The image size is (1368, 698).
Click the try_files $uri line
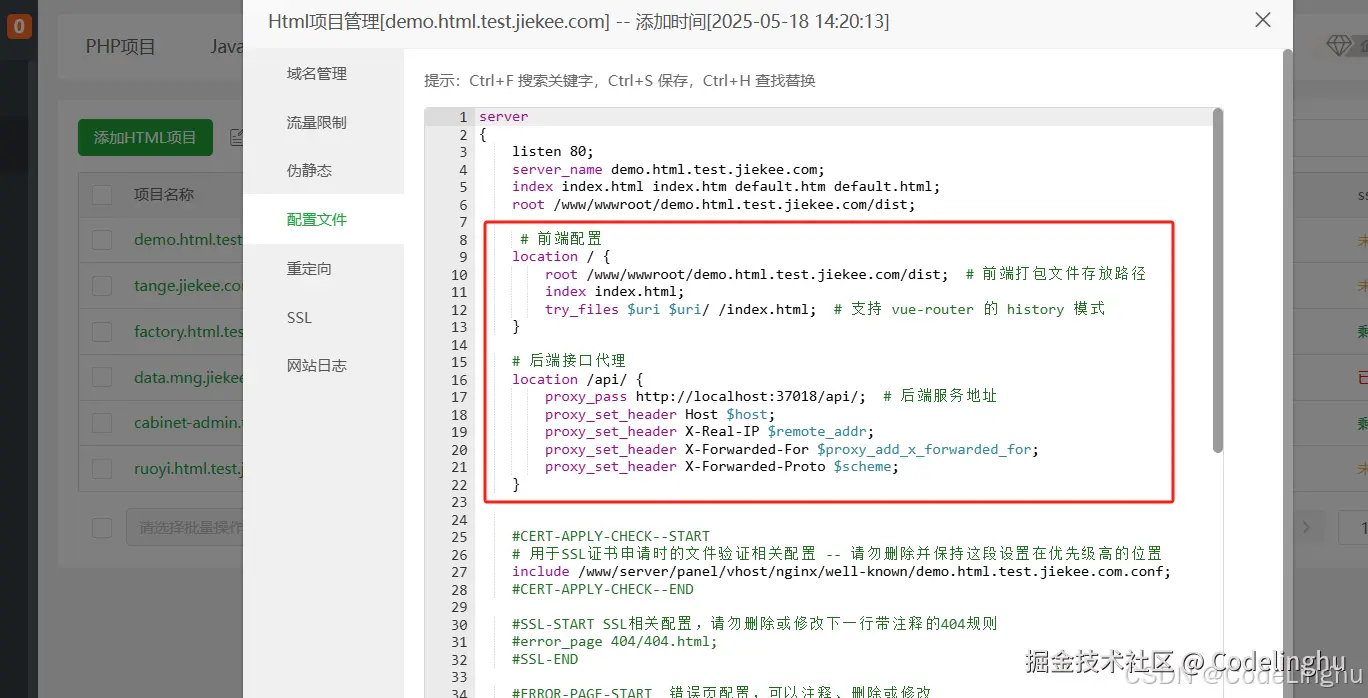click(x=825, y=309)
